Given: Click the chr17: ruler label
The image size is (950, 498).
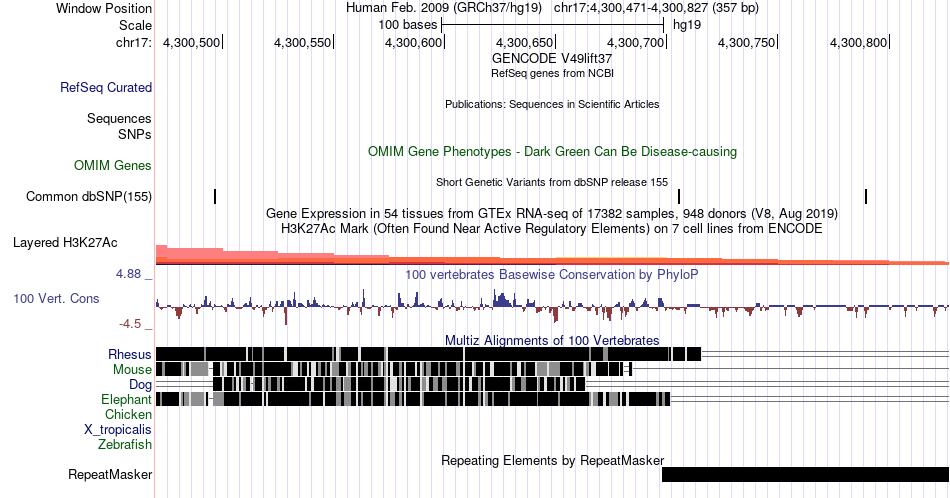Looking at the screenshot, I should [x=134, y=42].
